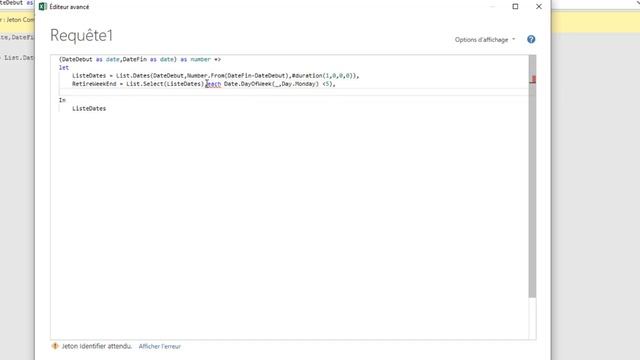
Task: Open the Options d'affichage dropdown
Action: [485, 40]
